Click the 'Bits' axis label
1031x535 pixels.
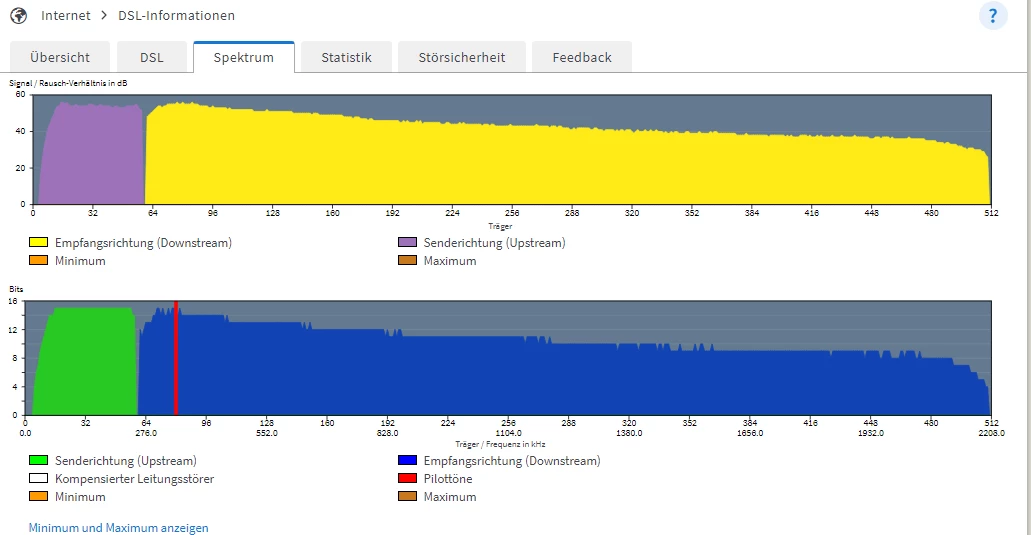coord(16,289)
